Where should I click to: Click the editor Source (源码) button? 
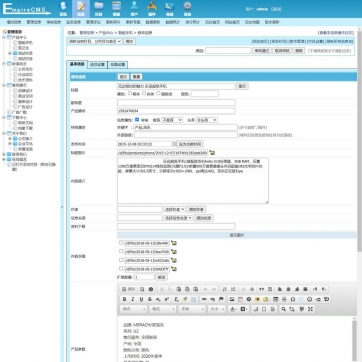click(129, 289)
